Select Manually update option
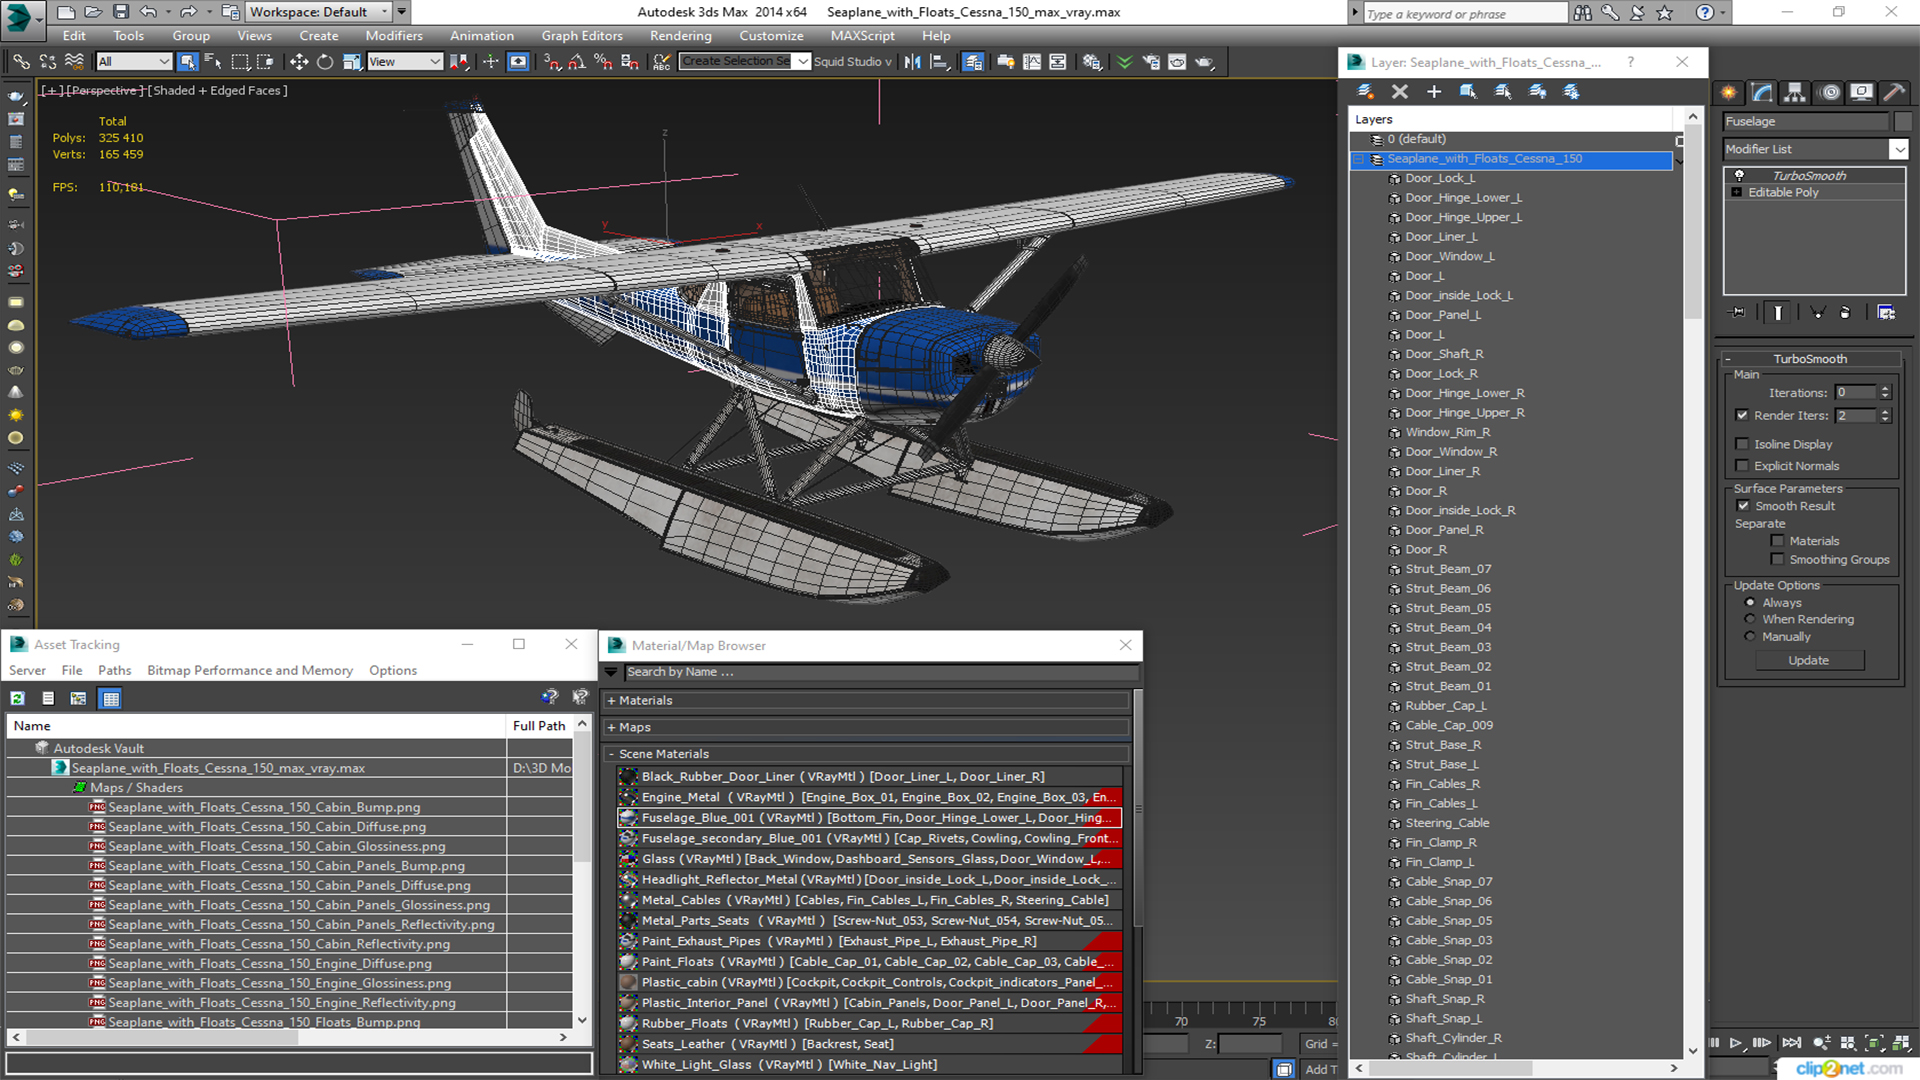 [x=1750, y=637]
